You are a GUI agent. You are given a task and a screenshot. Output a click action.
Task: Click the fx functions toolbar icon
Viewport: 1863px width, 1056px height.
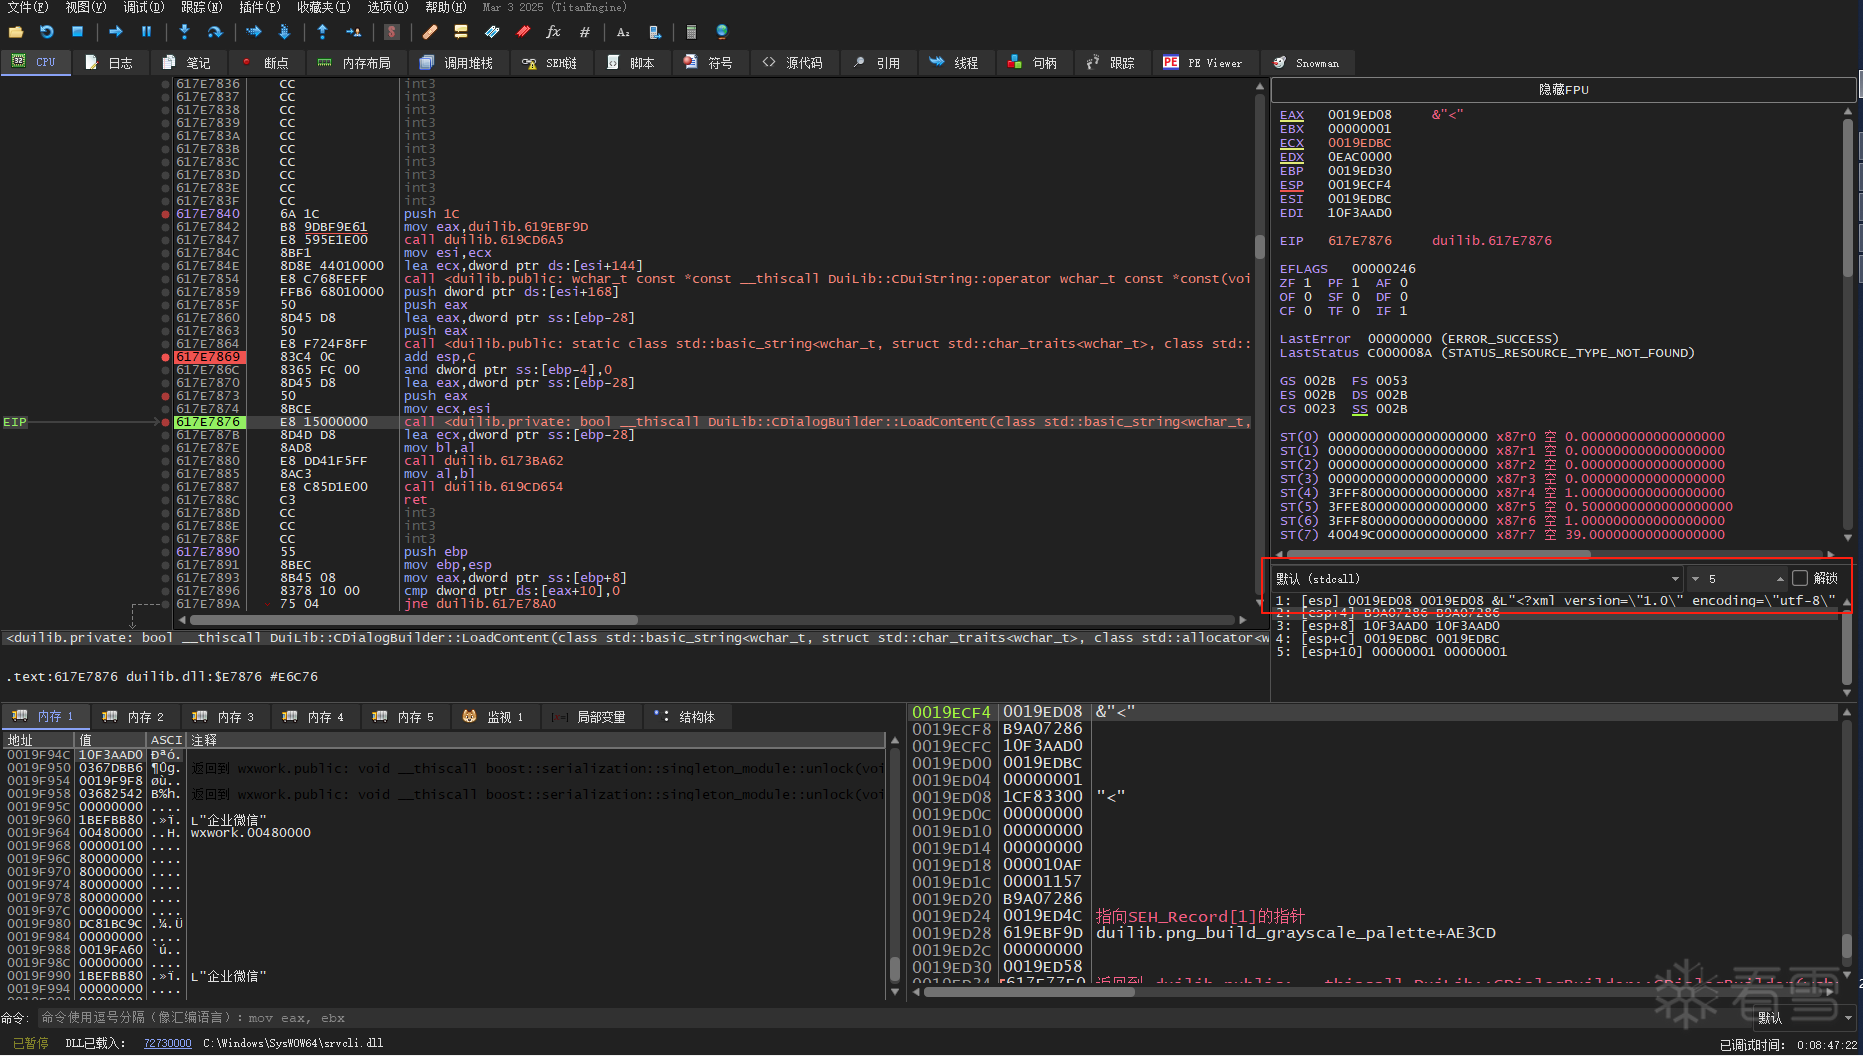553,32
